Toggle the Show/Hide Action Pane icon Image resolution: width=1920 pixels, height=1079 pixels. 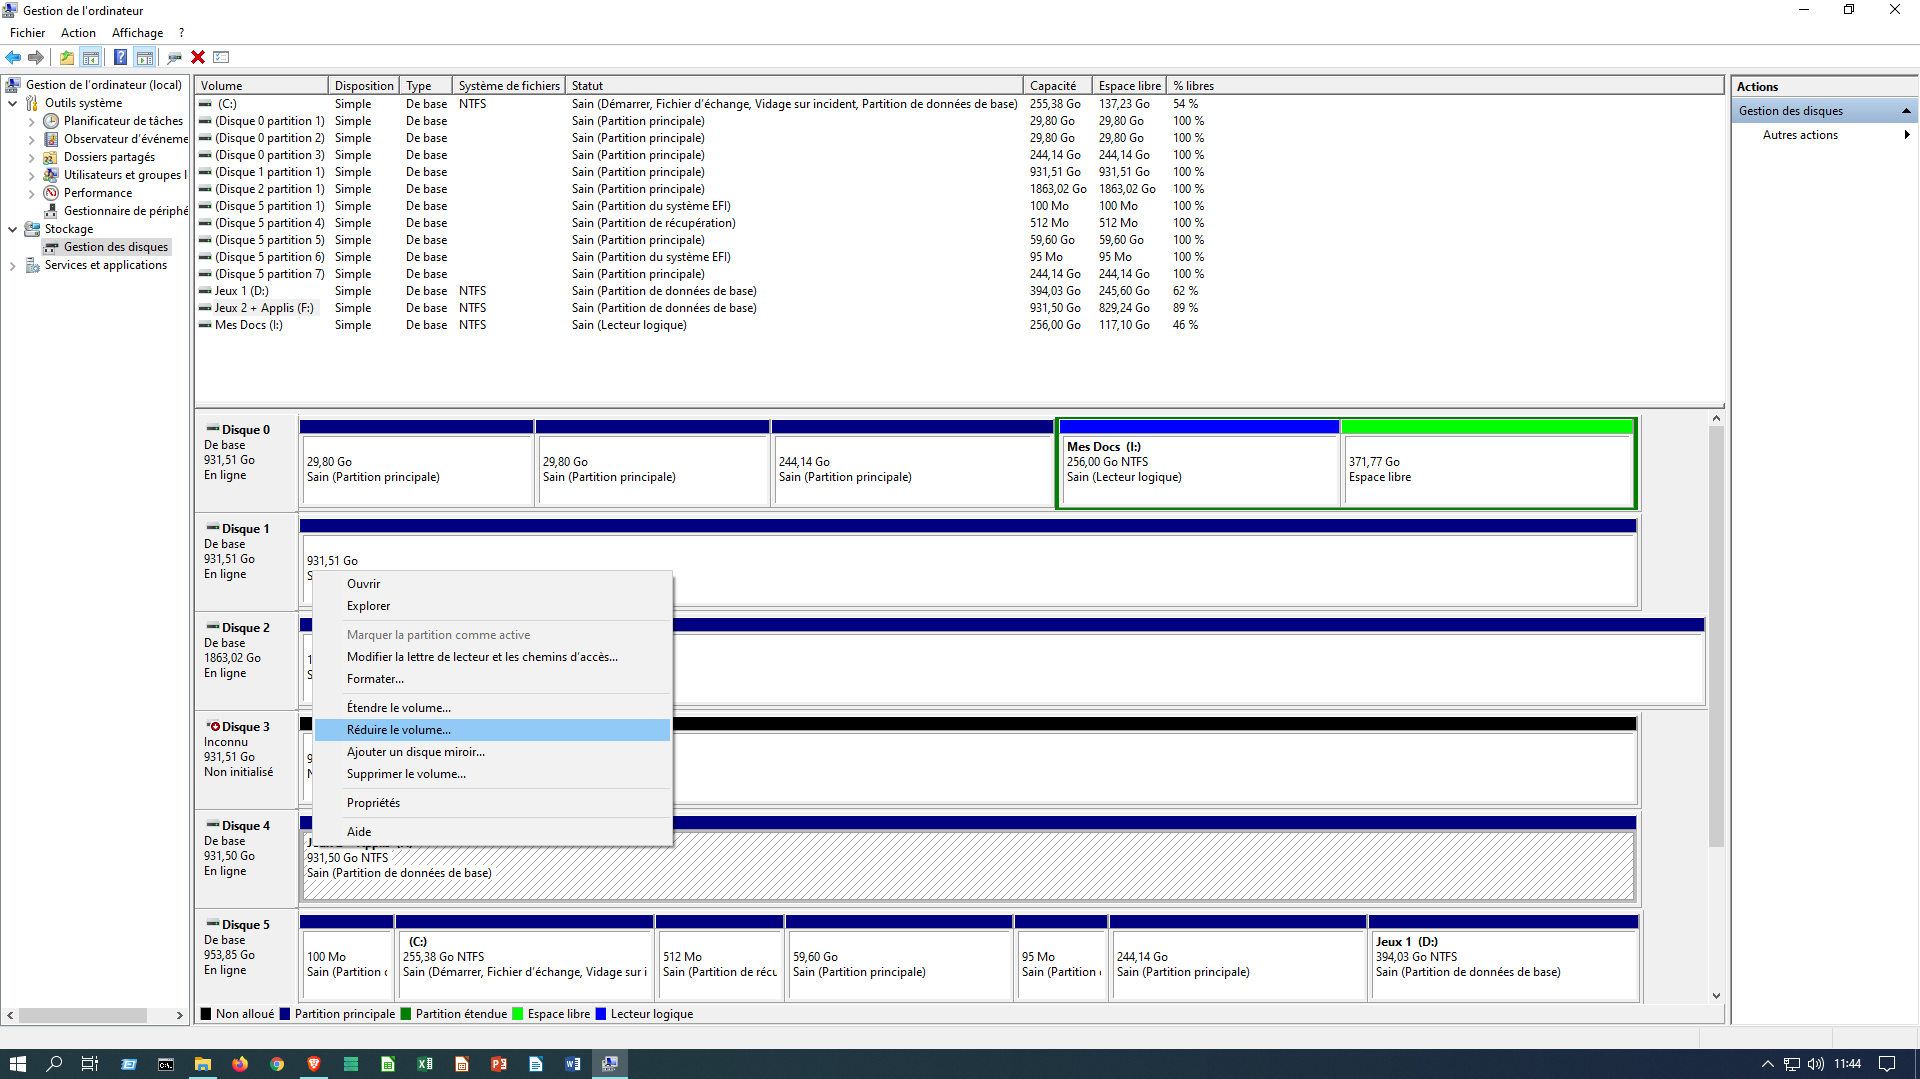tap(145, 57)
